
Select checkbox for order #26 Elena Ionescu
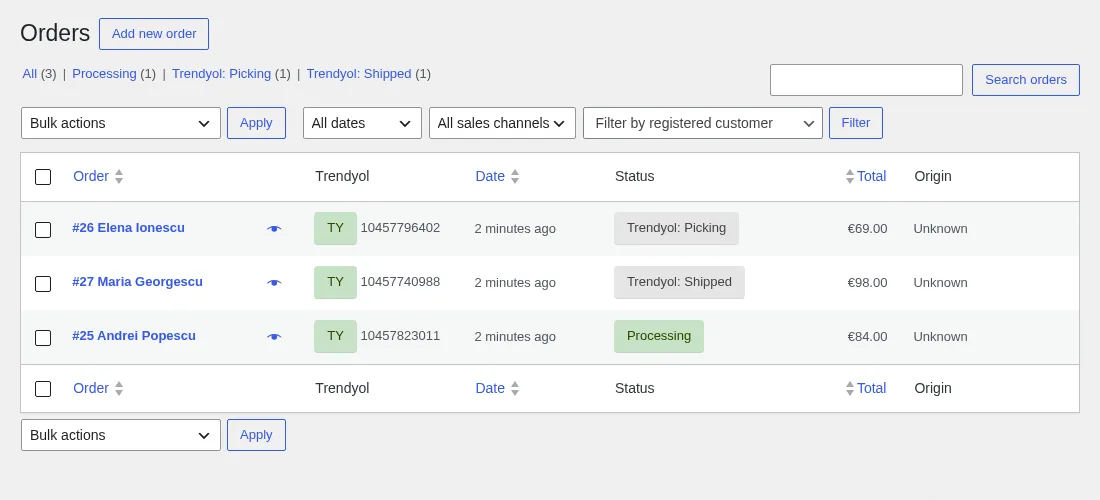(43, 230)
